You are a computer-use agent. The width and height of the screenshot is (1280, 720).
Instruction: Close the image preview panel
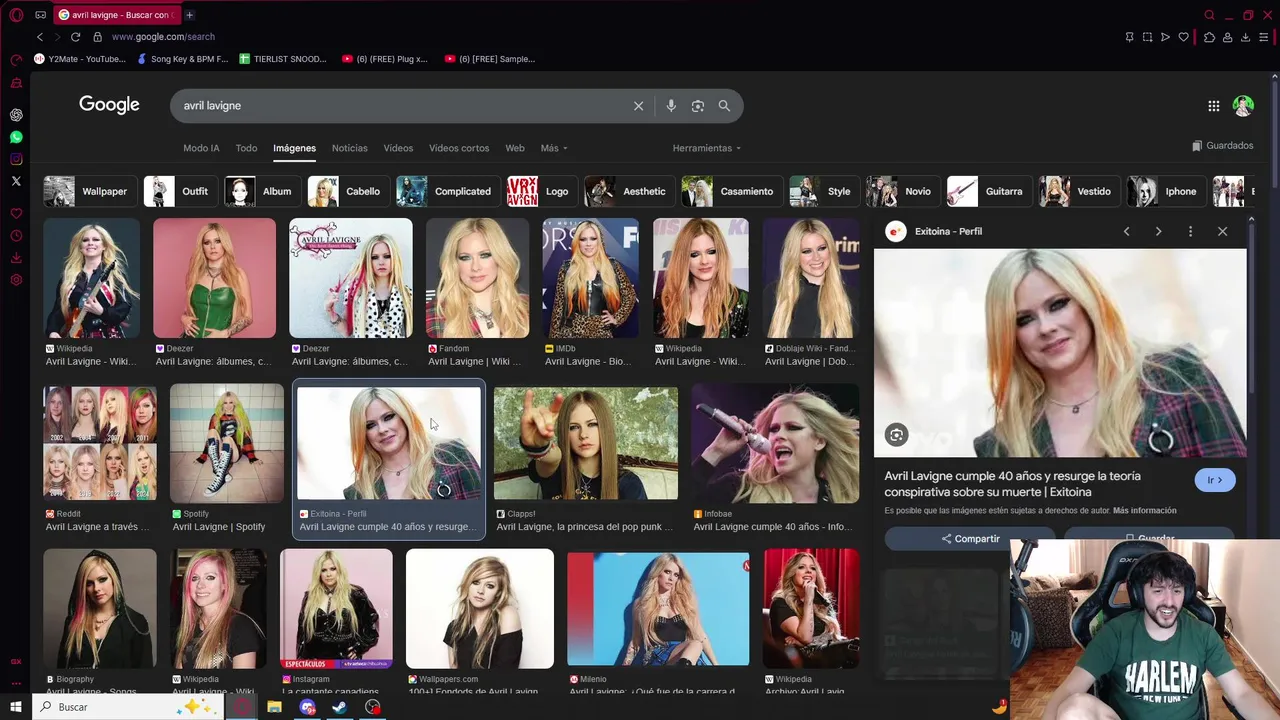1222,231
